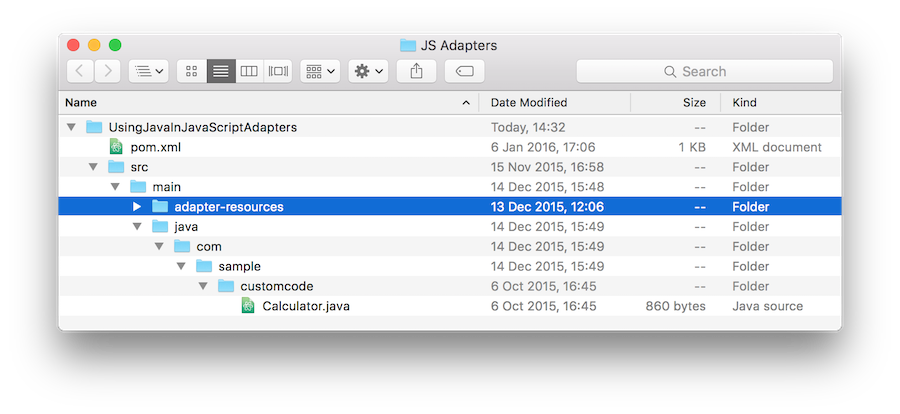Click the Back navigation arrow

pyautogui.click(x=80, y=71)
